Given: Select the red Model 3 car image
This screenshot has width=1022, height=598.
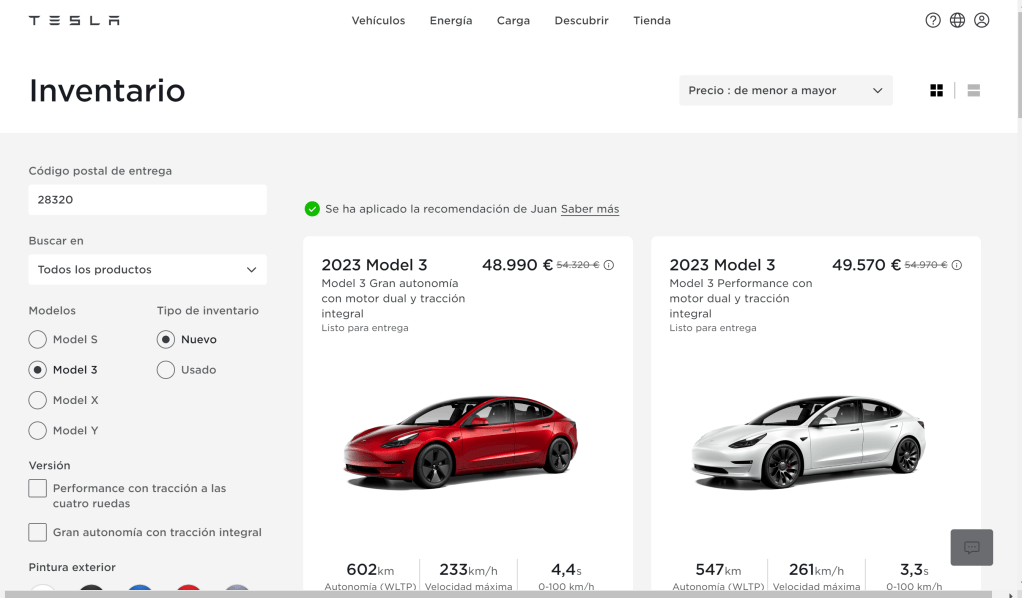Looking at the screenshot, I should (460, 440).
